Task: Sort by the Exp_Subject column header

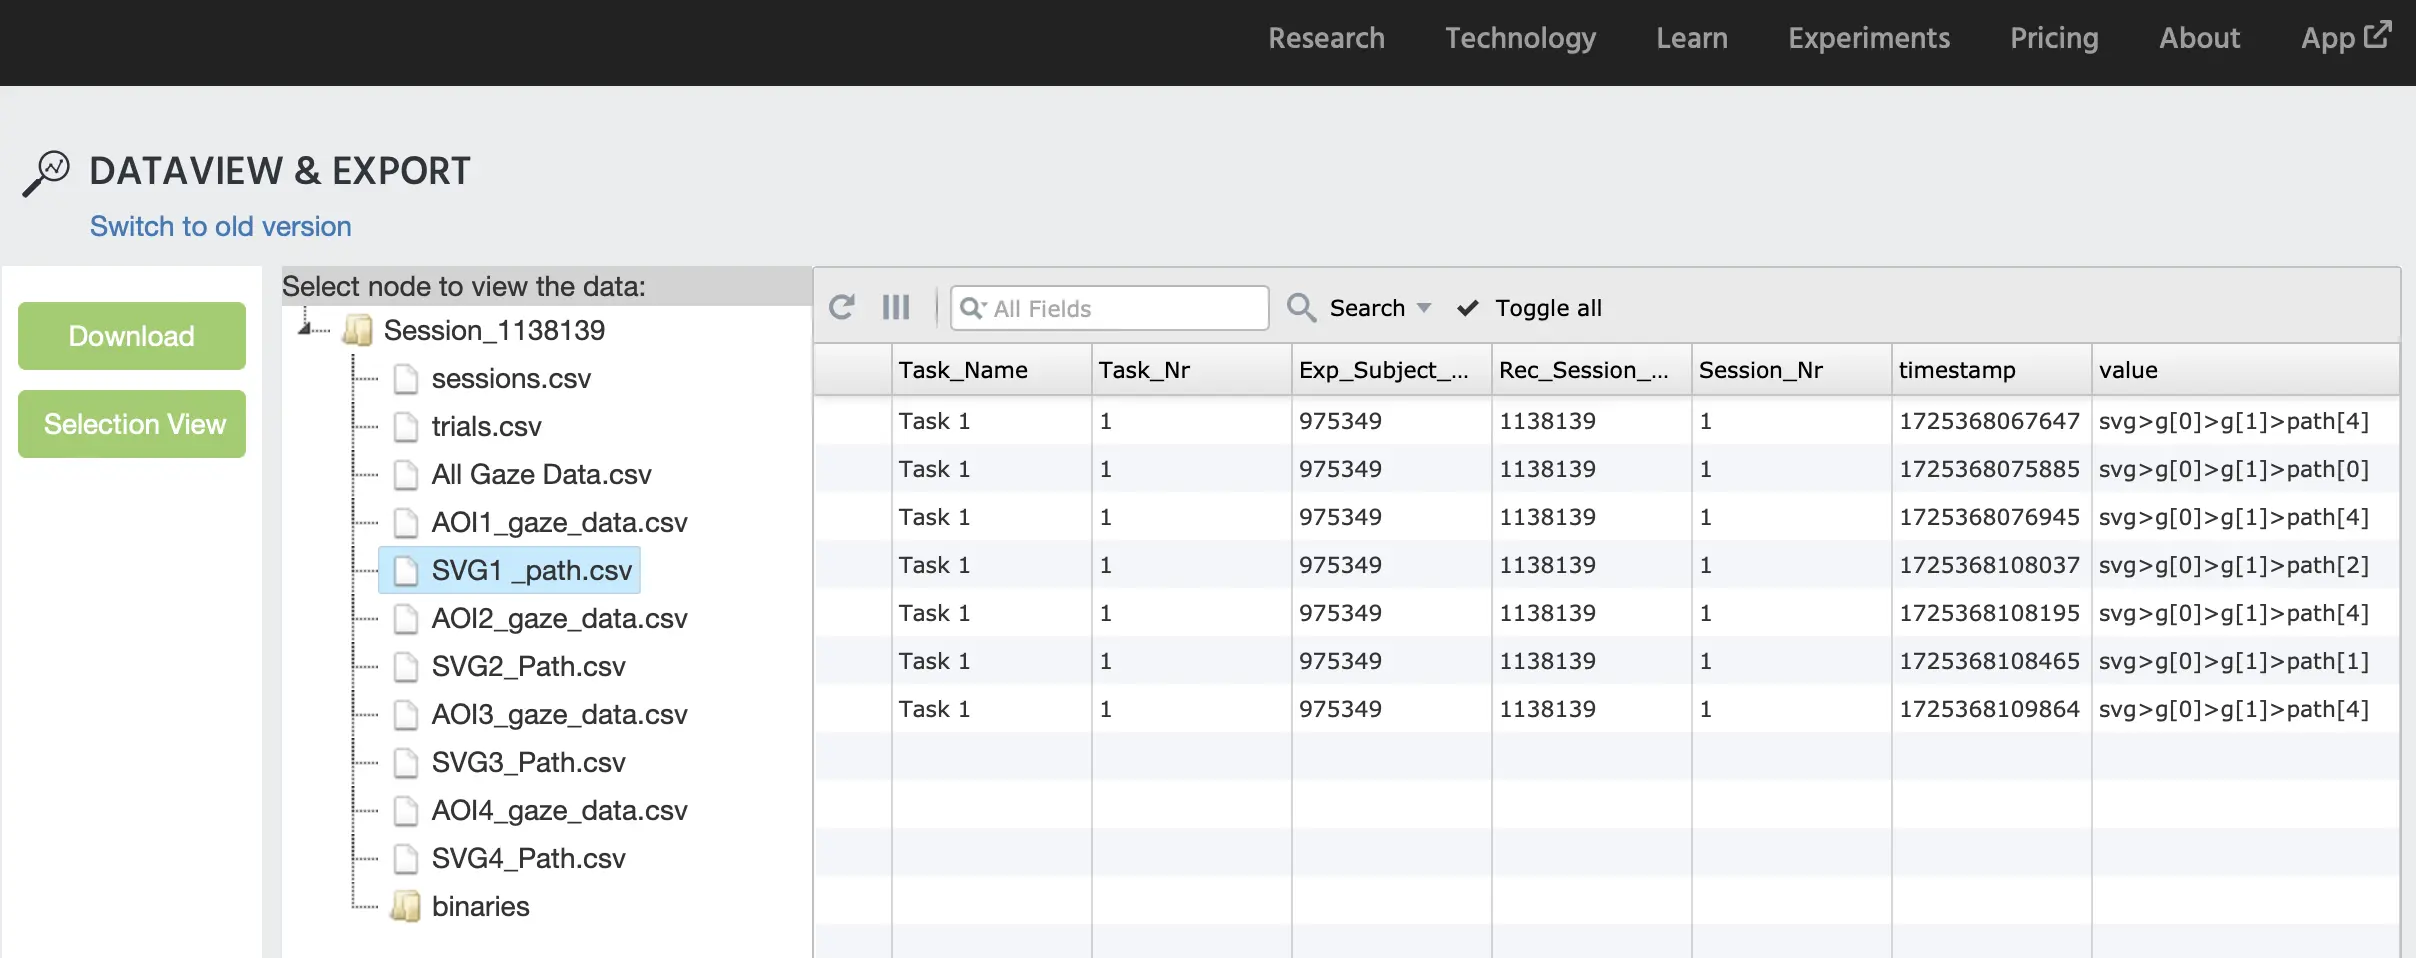Action: (x=1391, y=370)
